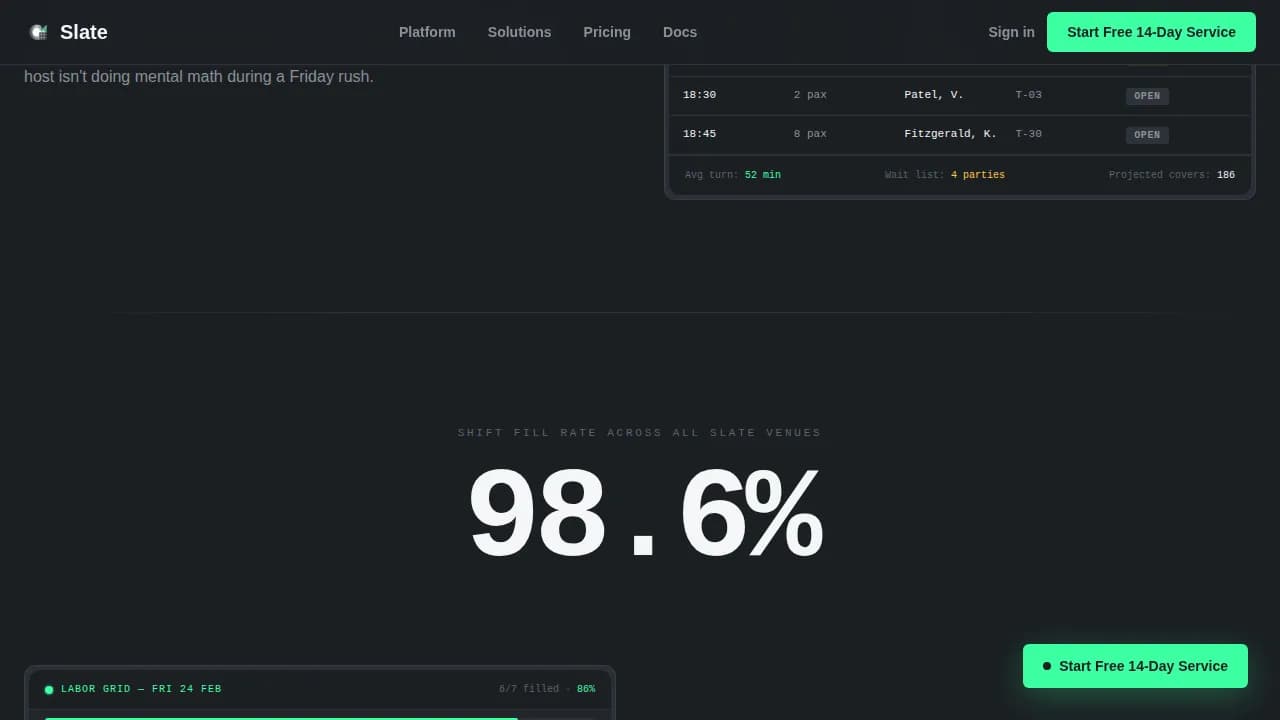Visit the Pricing page link
This screenshot has height=720, width=1280.
click(607, 32)
